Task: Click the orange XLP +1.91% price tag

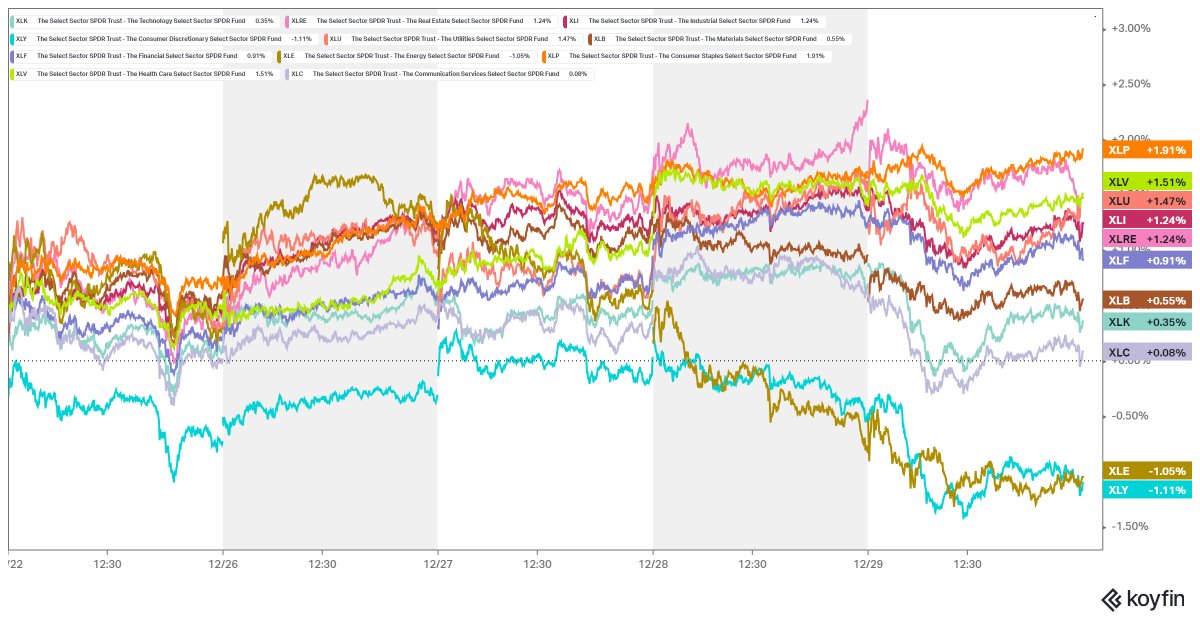Action: (x=1149, y=150)
